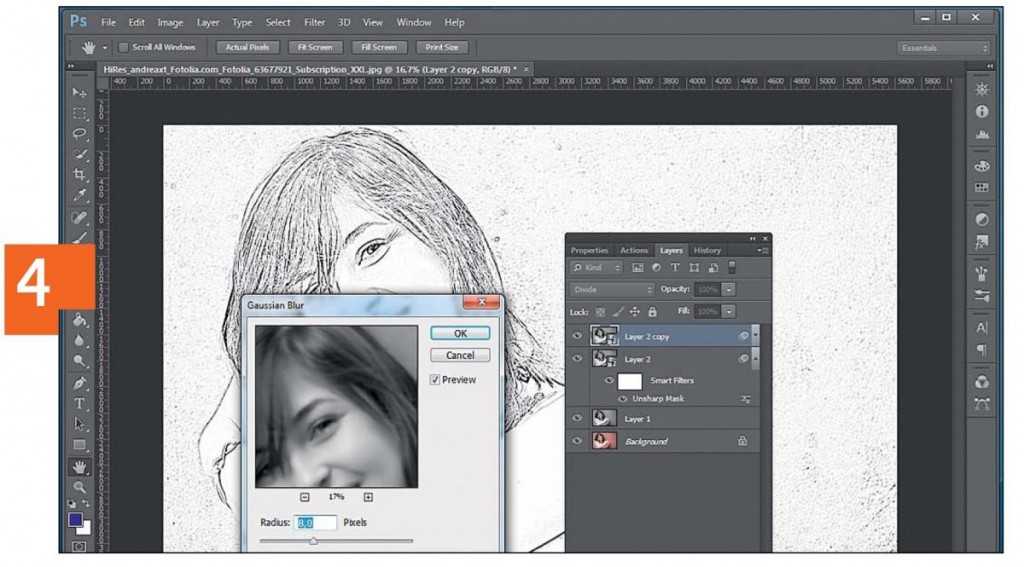Screen dimensions: 1024x567
Task: Enable Scroll All Windows checkbox
Action: pyautogui.click(x=124, y=47)
